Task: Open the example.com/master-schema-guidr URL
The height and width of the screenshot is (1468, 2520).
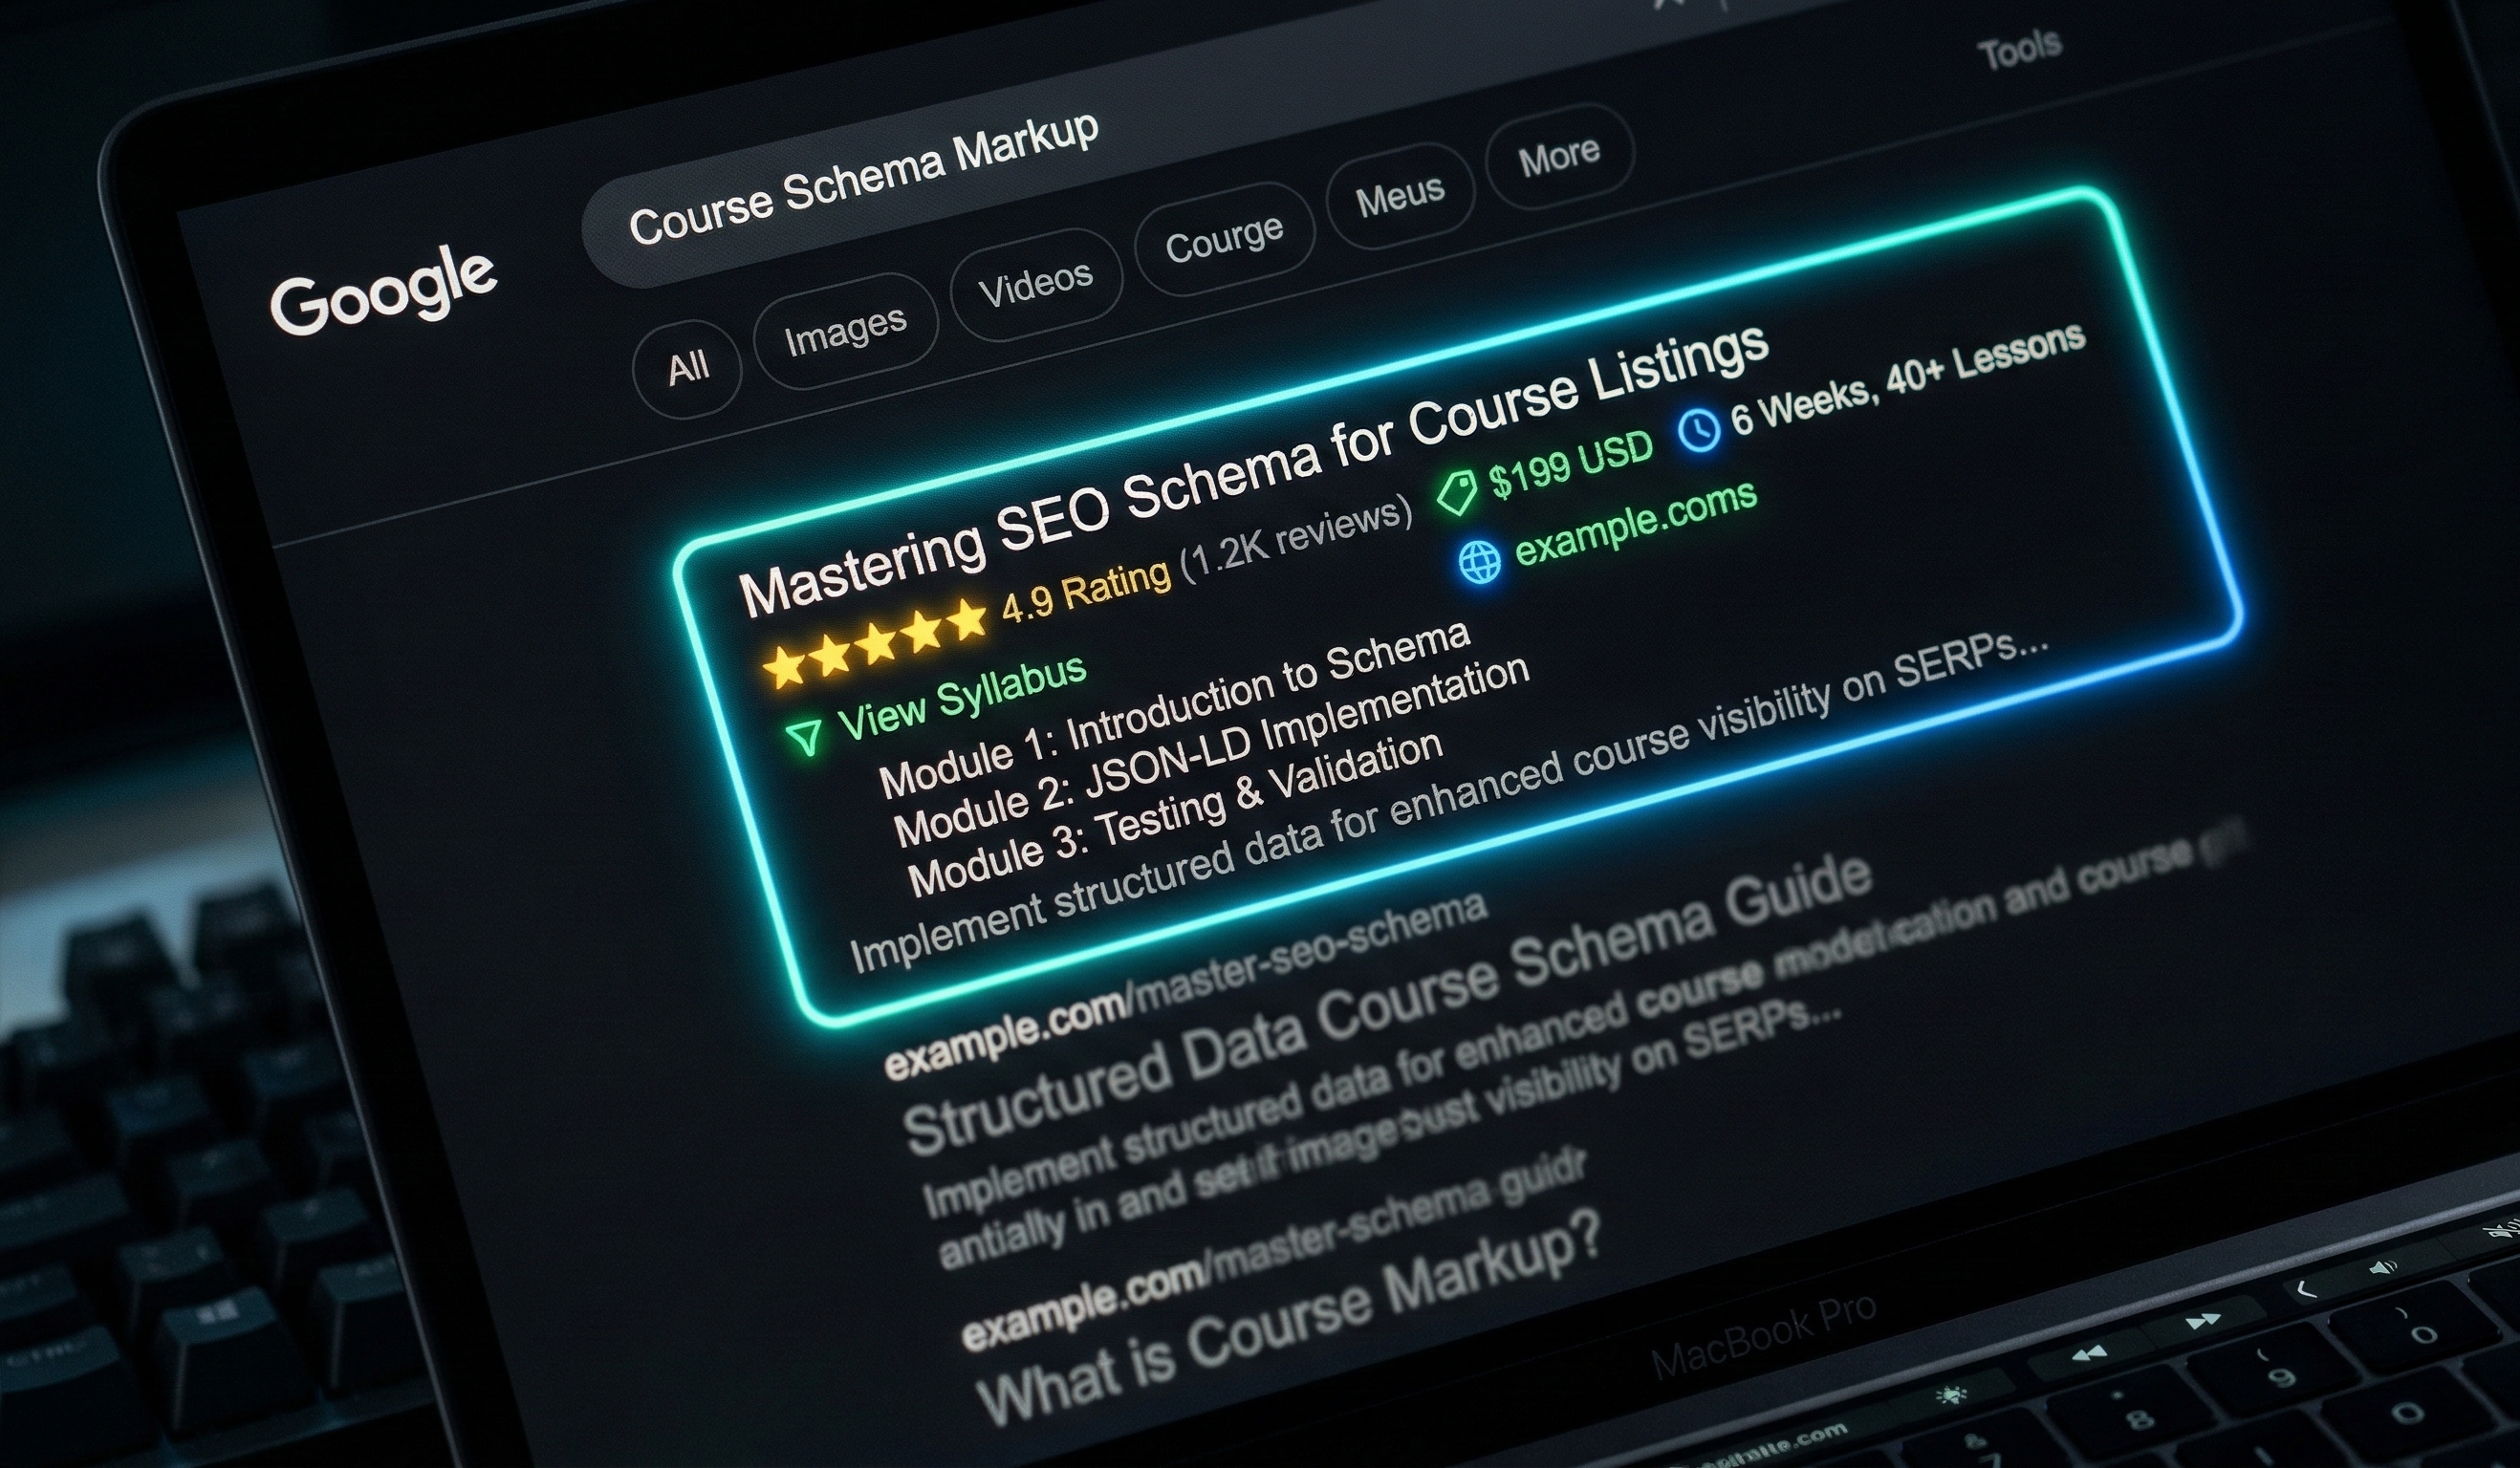Action: pos(1273,1250)
